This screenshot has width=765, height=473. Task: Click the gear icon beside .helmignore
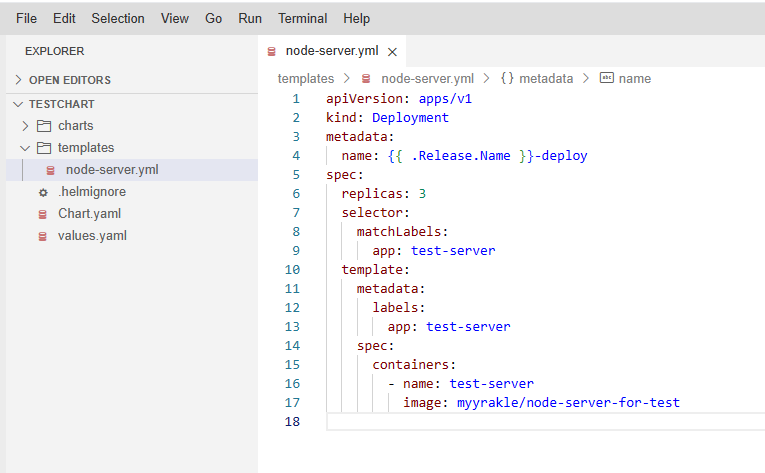coord(43,192)
